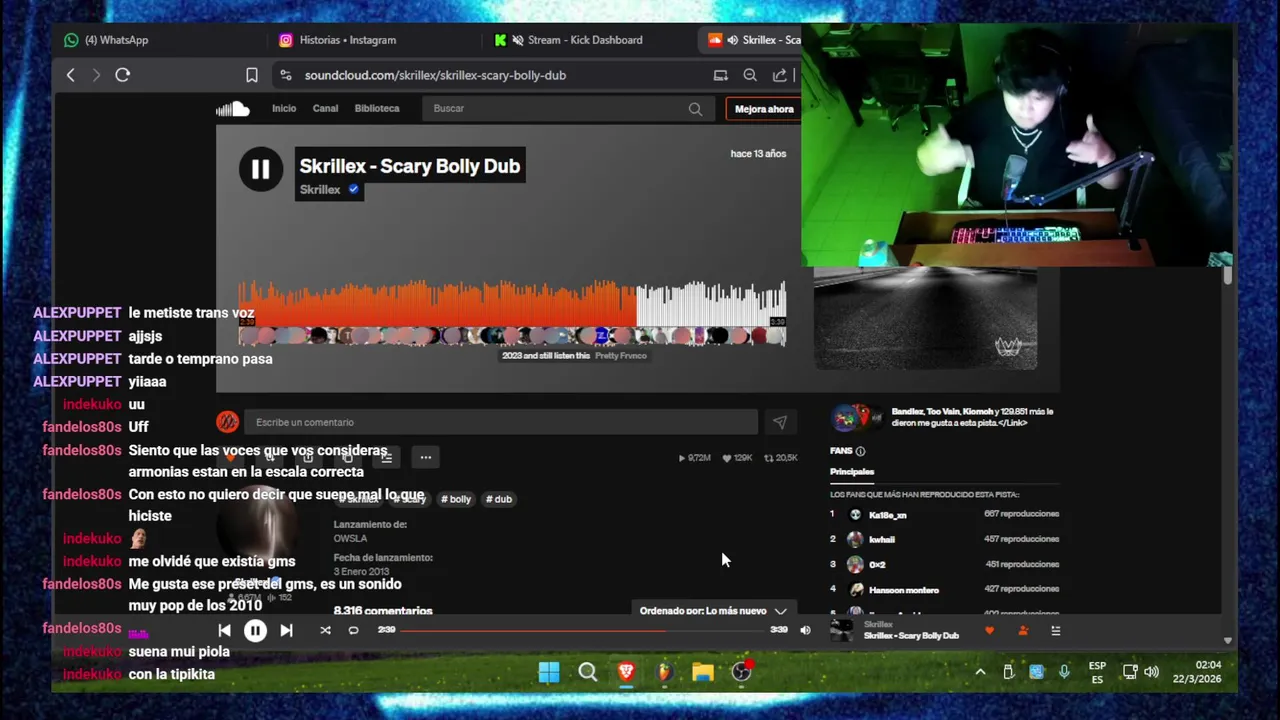Viewport: 1280px width, 720px height.
Task: Click the track title in bottom player
Action: click(911, 636)
